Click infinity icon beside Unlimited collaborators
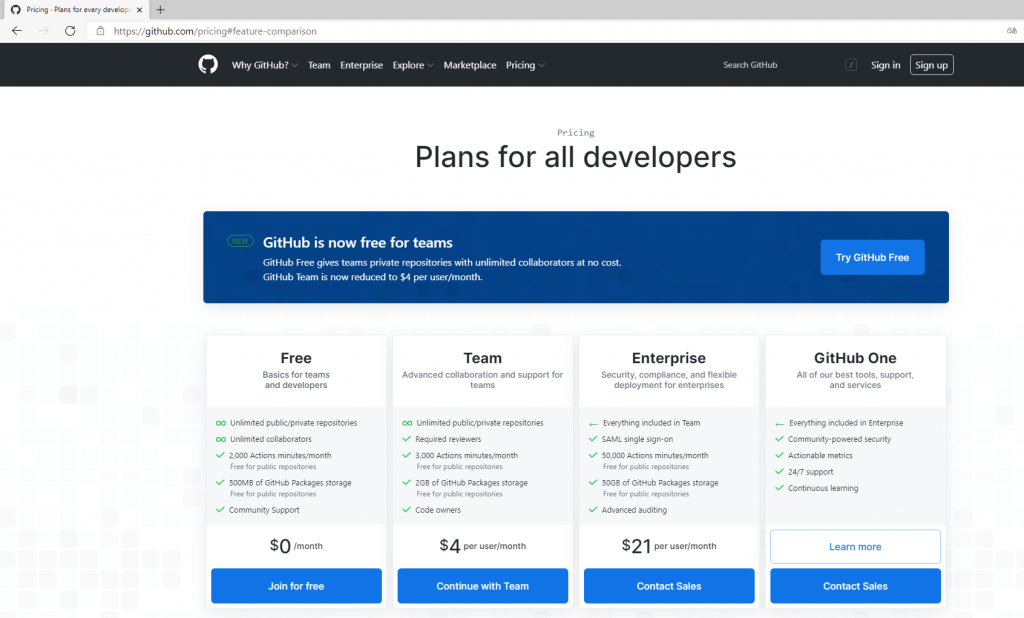 (221, 439)
